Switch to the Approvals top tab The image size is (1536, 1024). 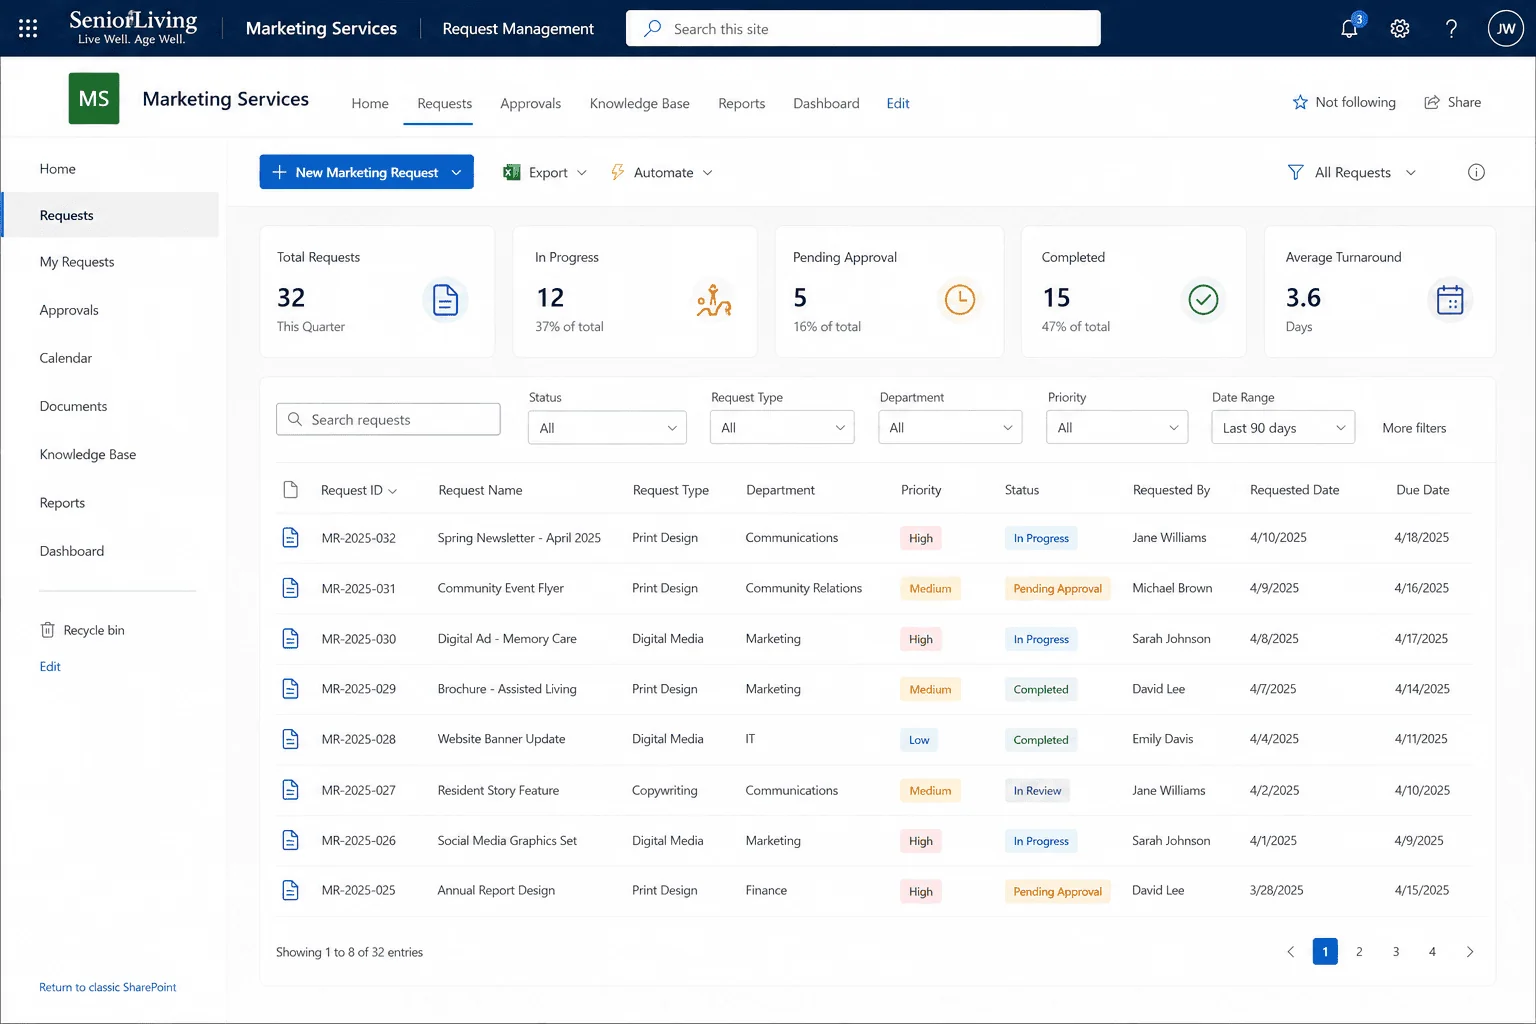530,103
